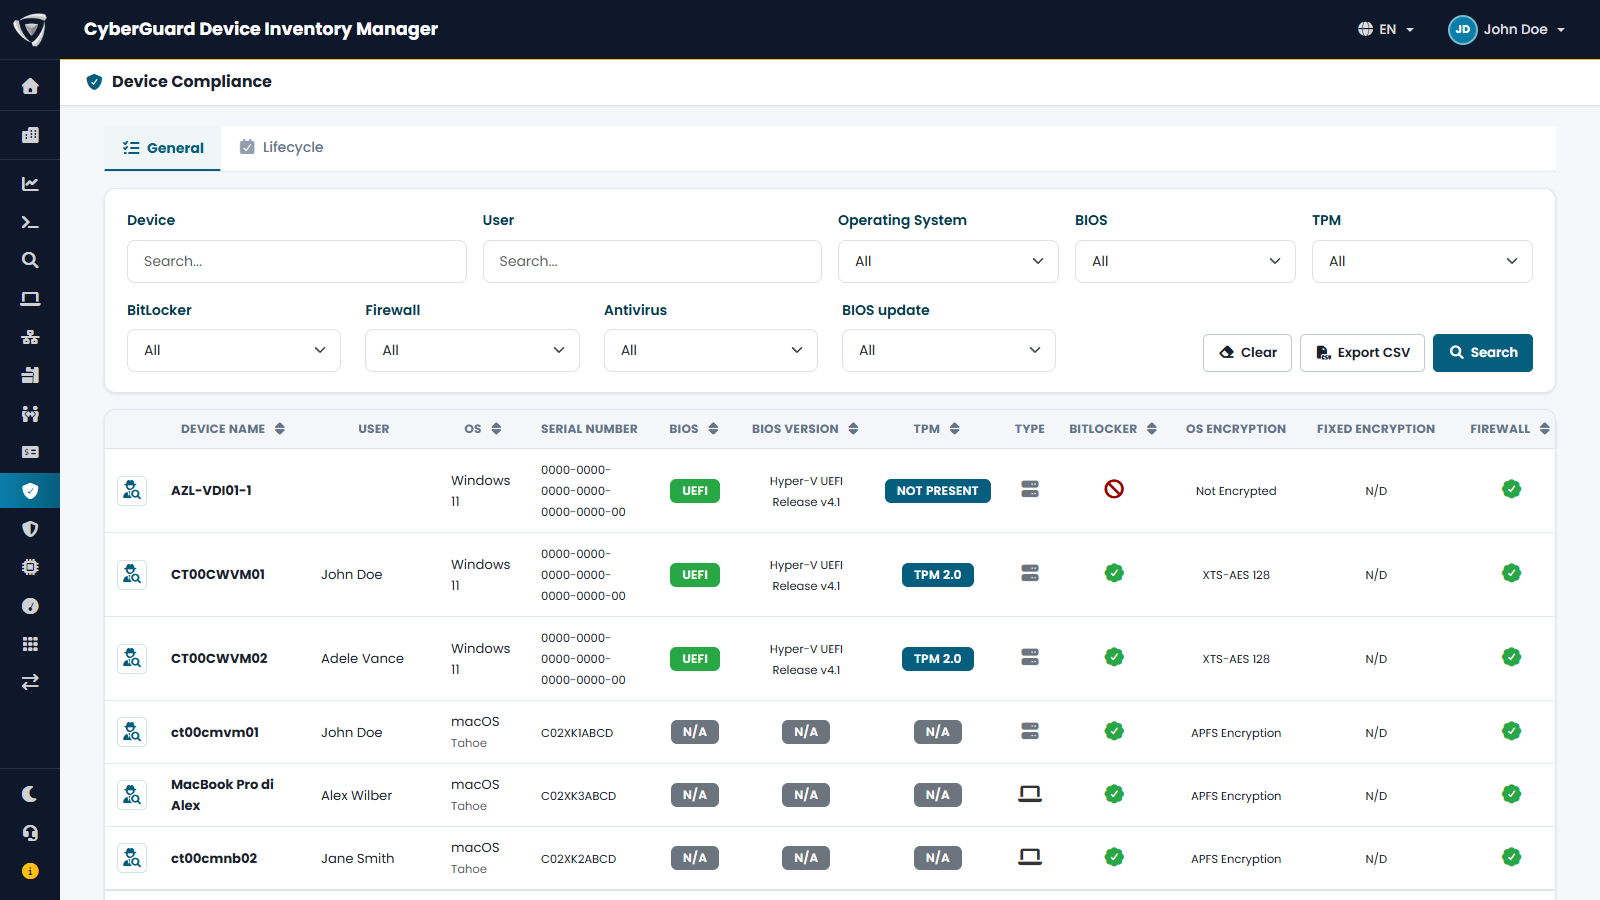Open the gauge icon in the sidebar
The image size is (1600, 900).
[30, 606]
